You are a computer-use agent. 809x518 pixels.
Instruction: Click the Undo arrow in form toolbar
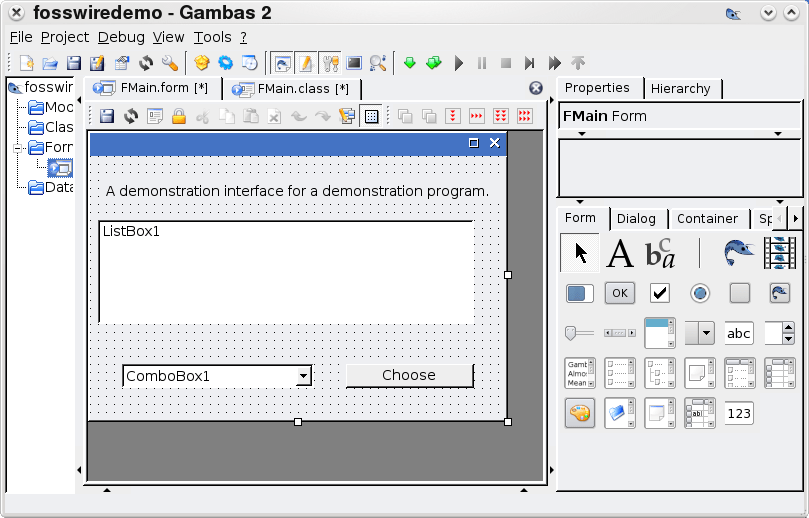[x=299, y=116]
